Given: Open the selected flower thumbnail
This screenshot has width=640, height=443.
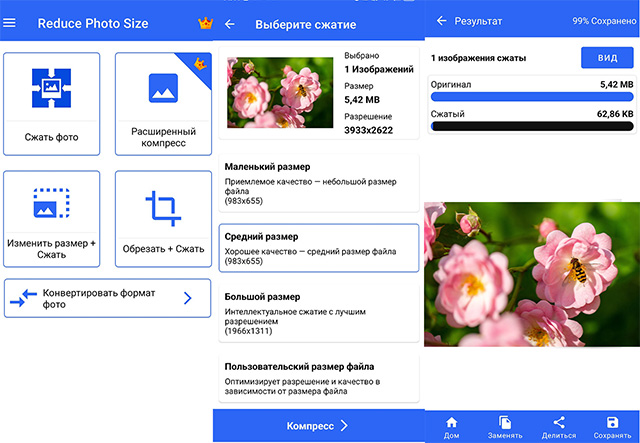Looking at the screenshot, I should [x=280, y=92].
